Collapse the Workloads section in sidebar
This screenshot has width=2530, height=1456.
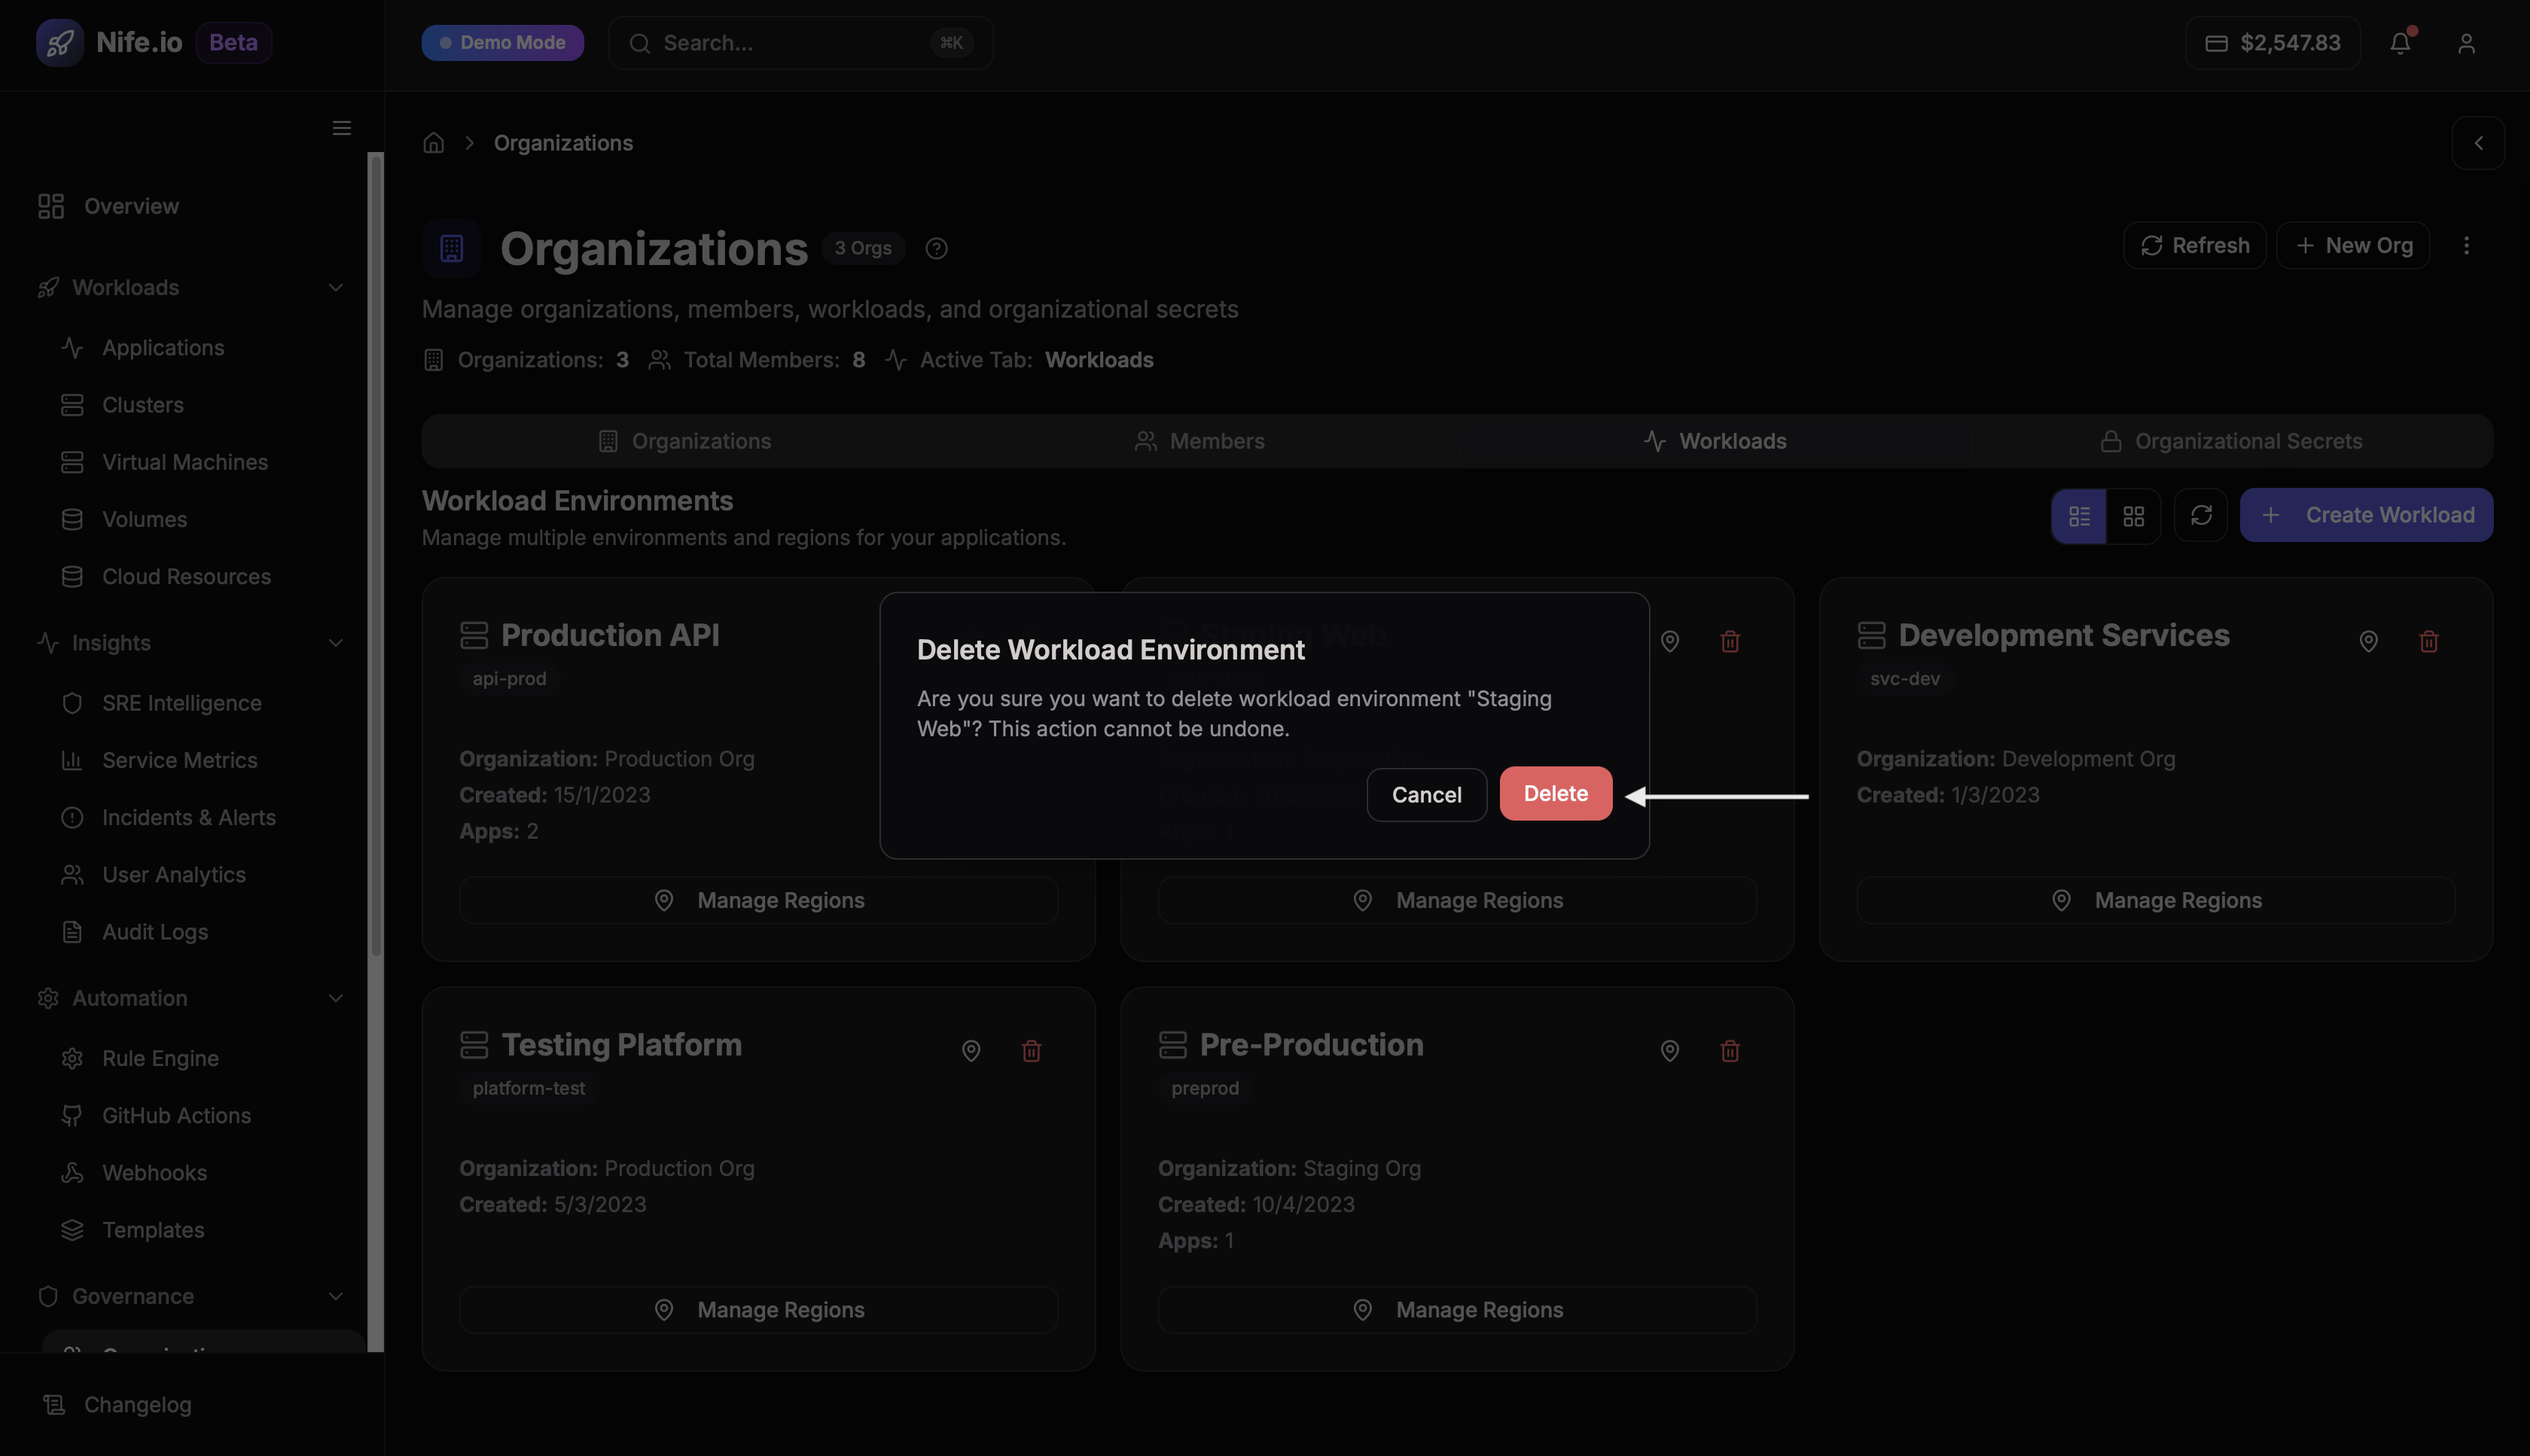pyautogui.click(x=335, y=287)
